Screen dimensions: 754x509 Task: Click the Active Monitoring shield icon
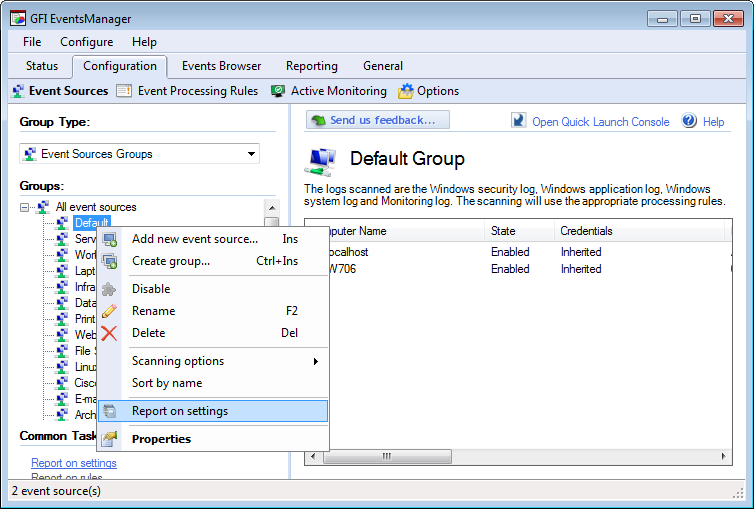277,91
